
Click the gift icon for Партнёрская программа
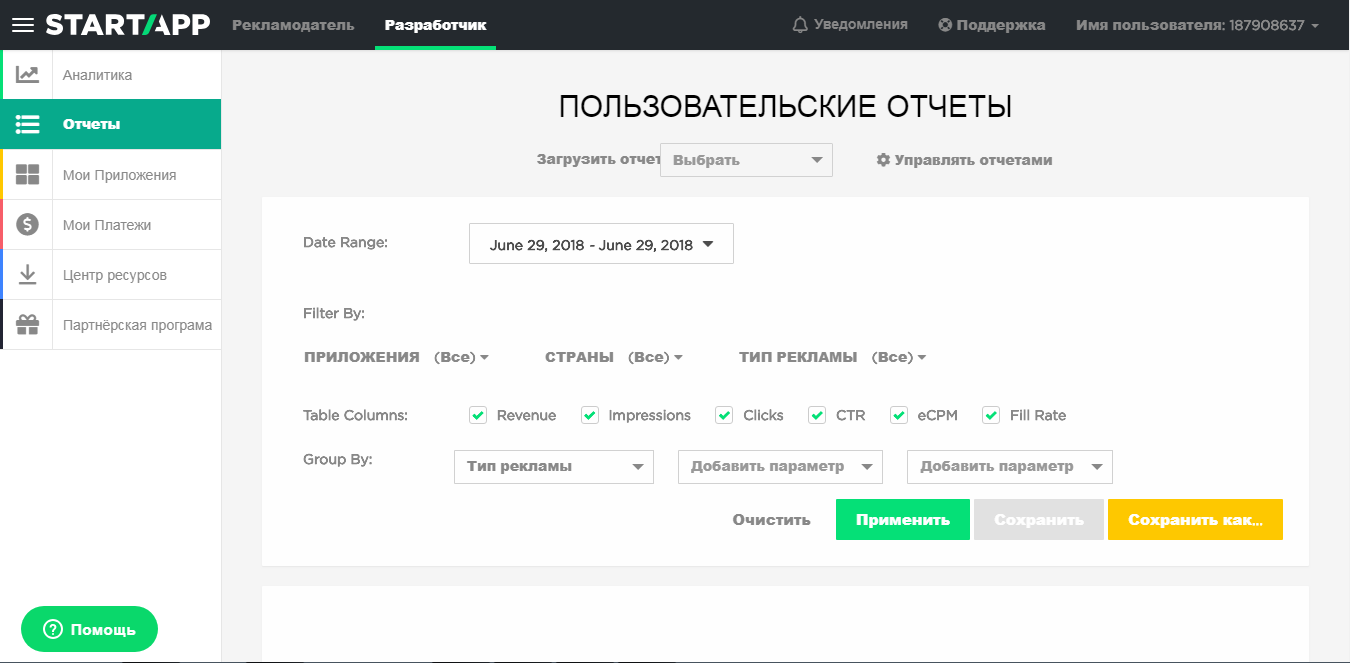(27, 324)
